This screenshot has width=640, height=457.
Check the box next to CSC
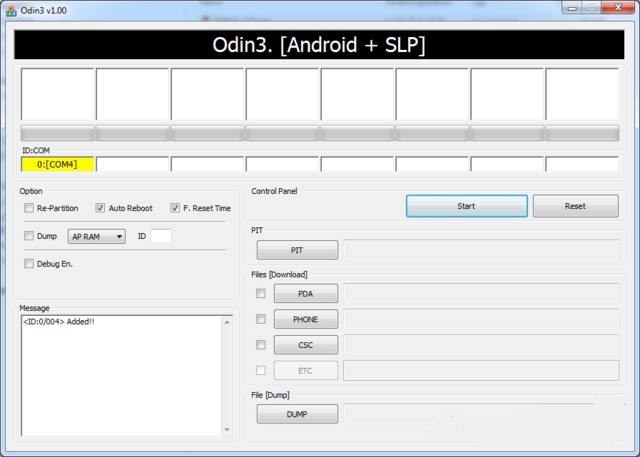tap(261, 345)
